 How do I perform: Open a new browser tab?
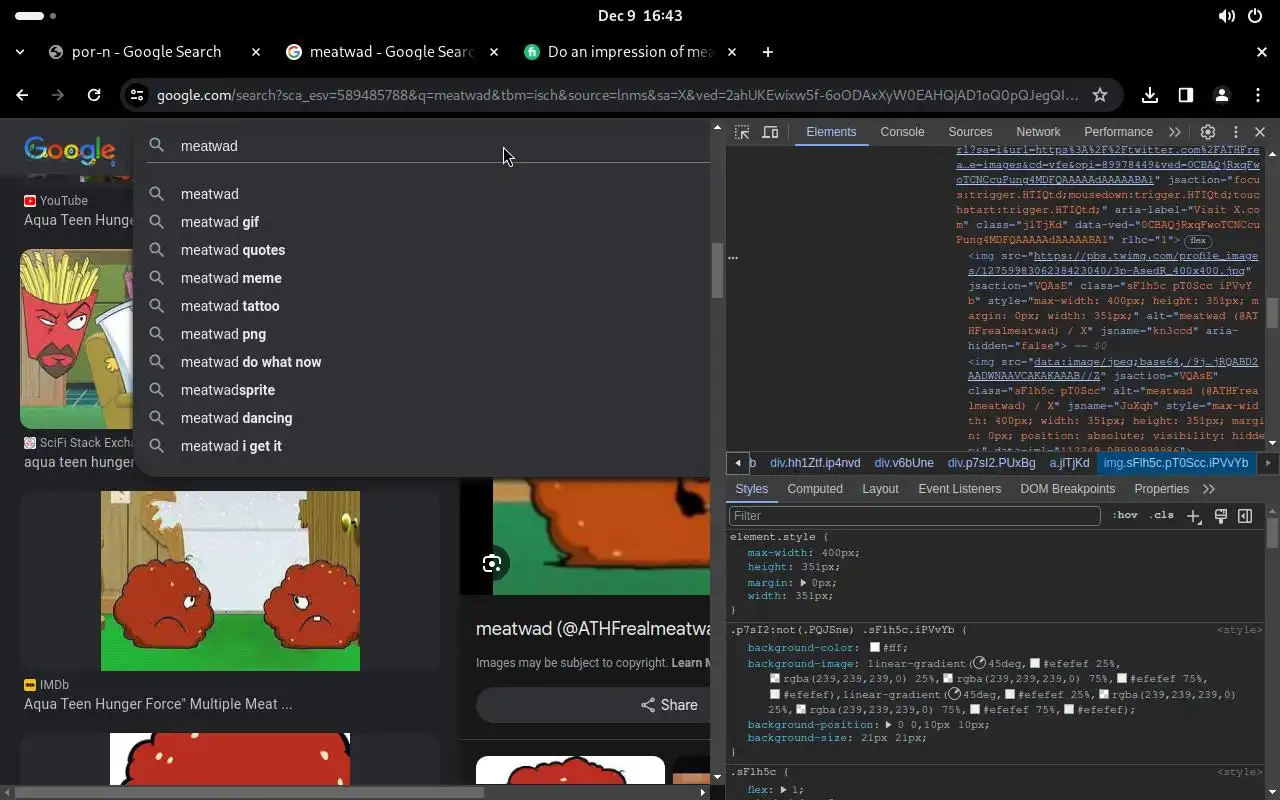[768, 52]
